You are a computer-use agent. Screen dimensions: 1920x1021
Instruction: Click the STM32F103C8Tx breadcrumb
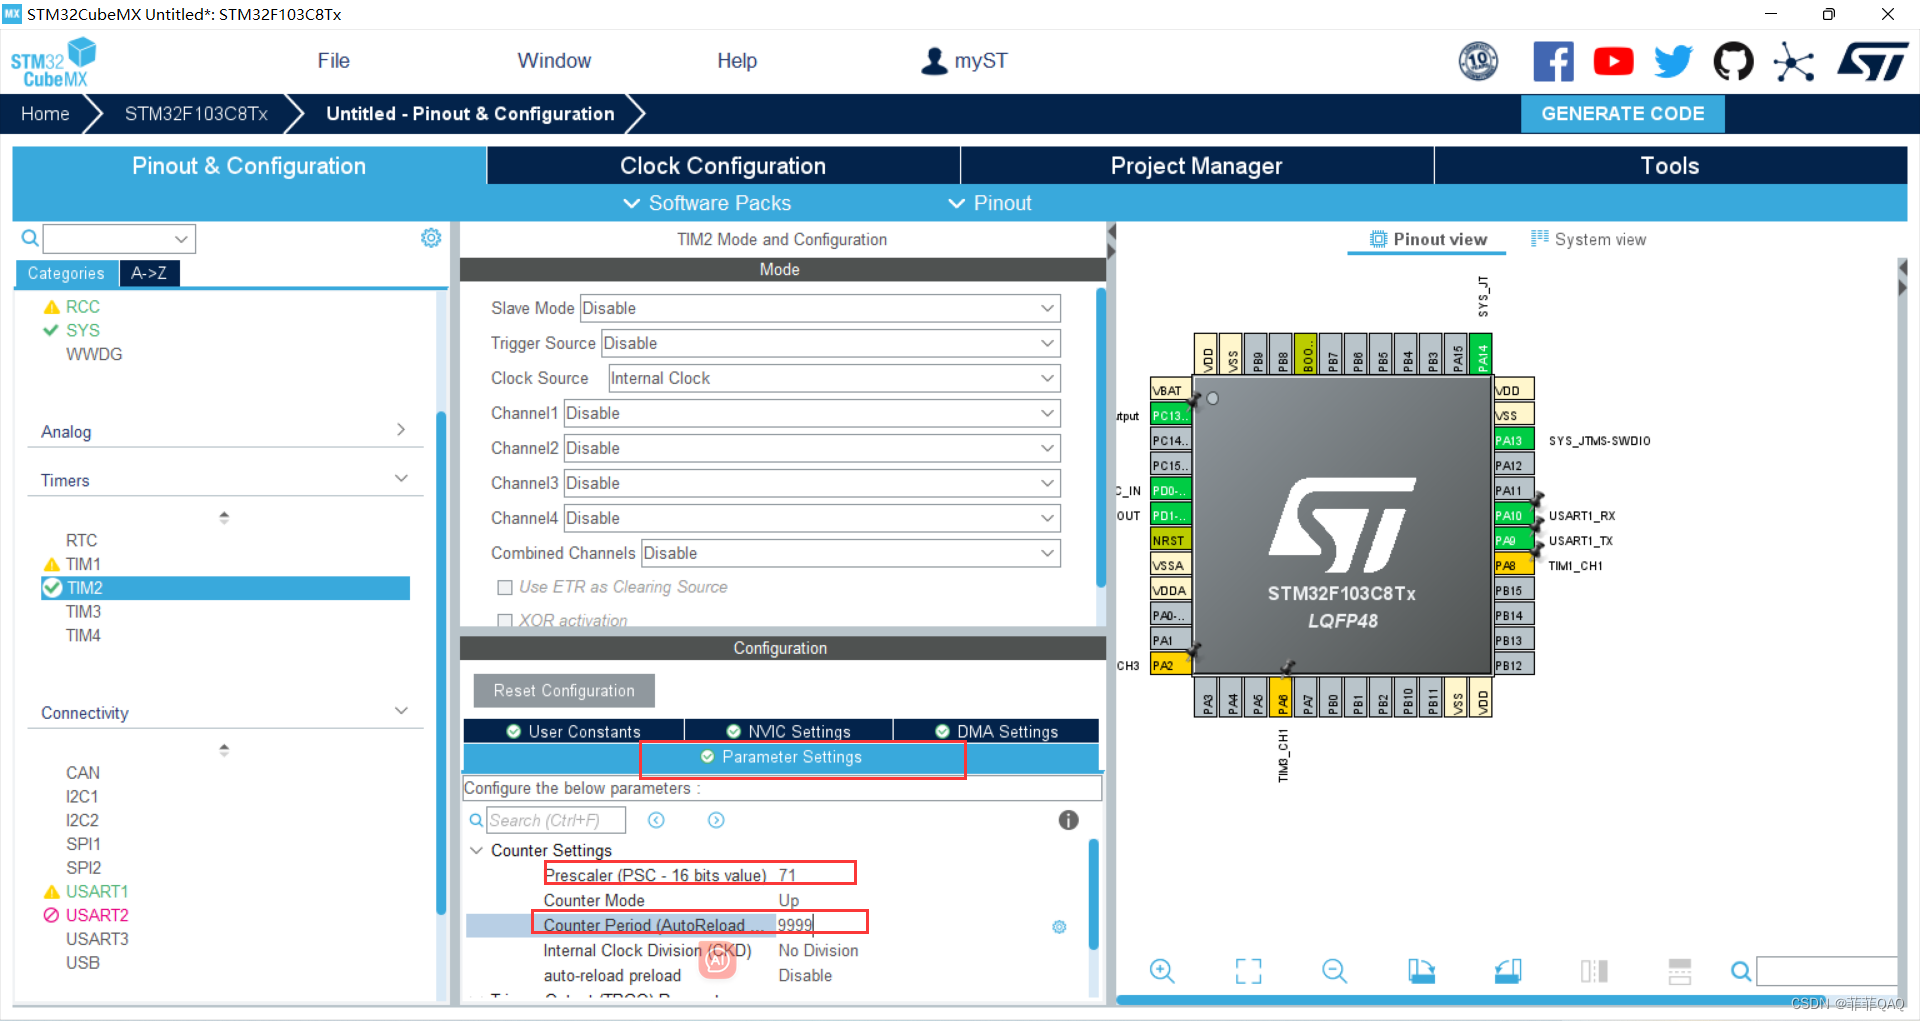click(196, 114)
